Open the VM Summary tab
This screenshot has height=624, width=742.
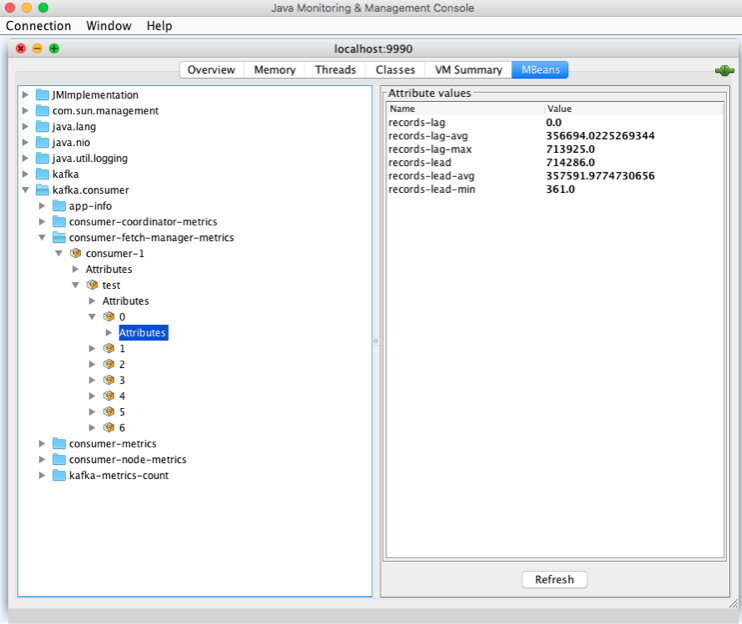coord(468,70)
